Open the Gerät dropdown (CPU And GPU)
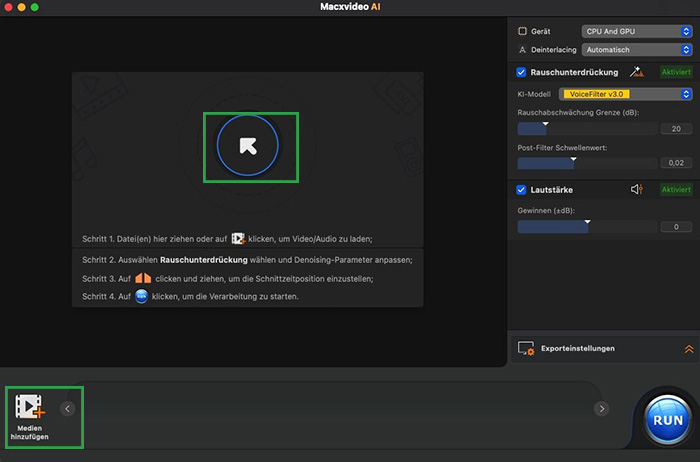 click(637, 31)
